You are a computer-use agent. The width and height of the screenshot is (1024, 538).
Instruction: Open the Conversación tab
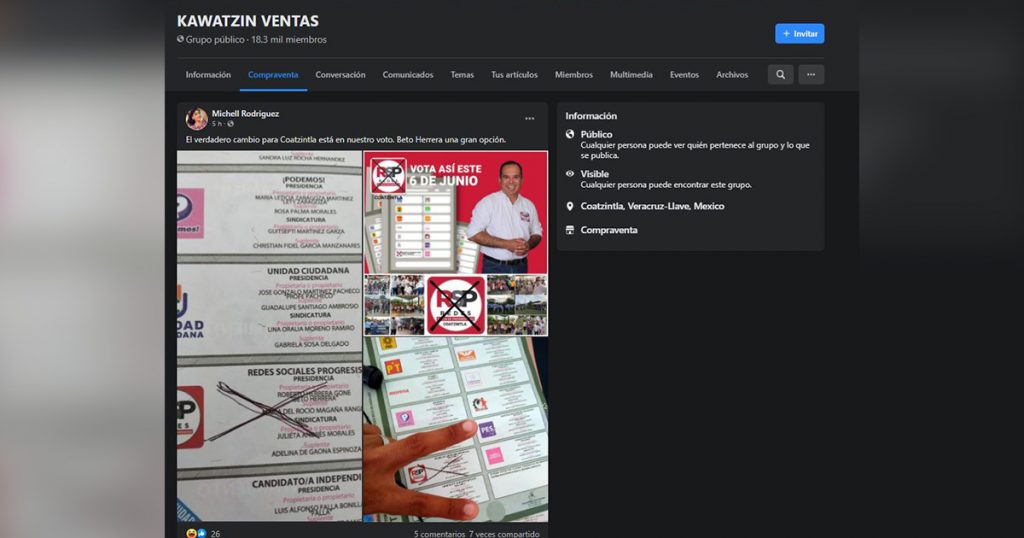click(x=340, y=75)
